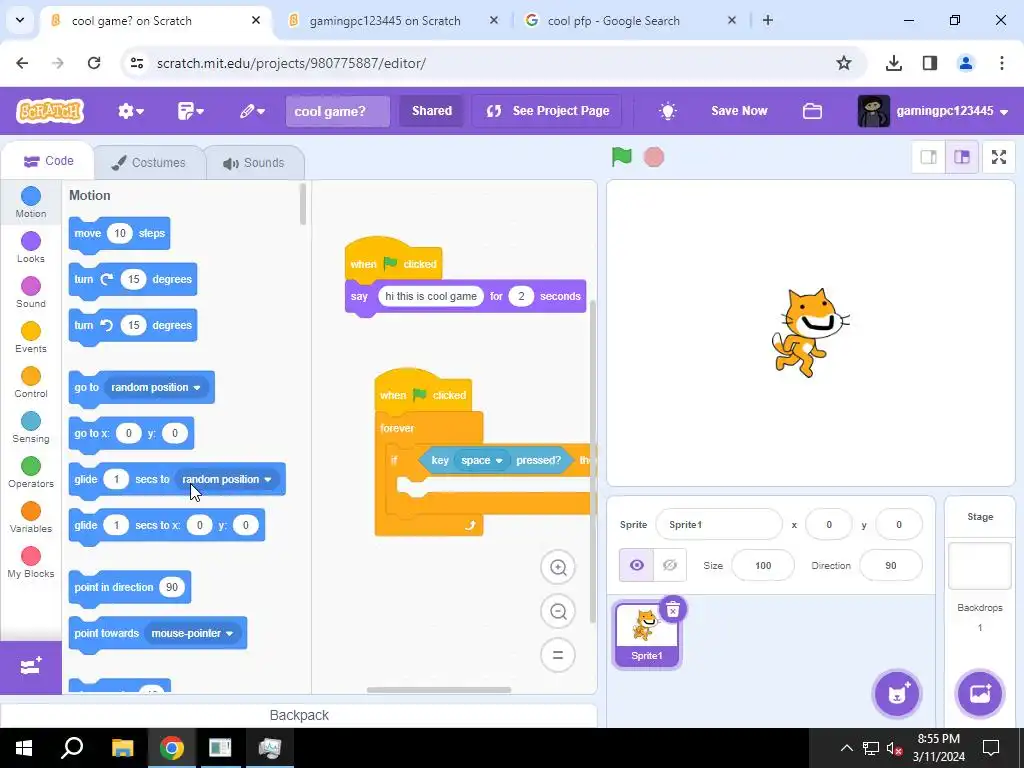Switch to large stage layout

[x=962, y=157]
